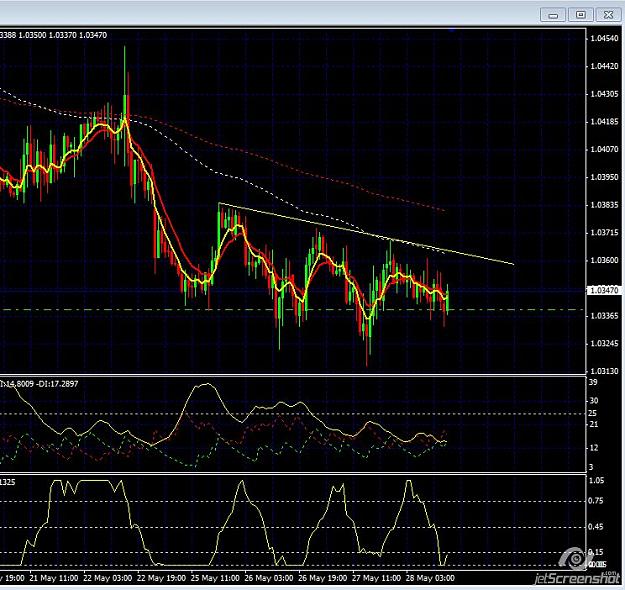Click price scale value 1.04305
This screenshot has width=625, height=590.
point(604,94)
